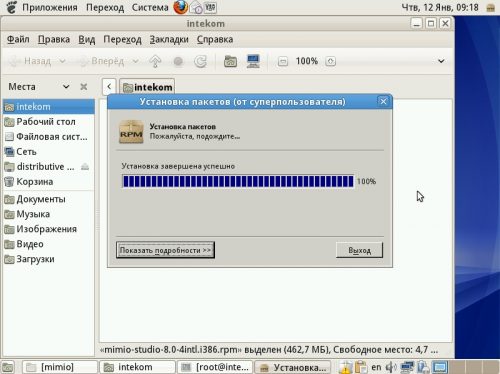The width and height of the screenshot is (500, 374).
Task: Open the Forward history dropdown arrow
Action: coord(135,61)
